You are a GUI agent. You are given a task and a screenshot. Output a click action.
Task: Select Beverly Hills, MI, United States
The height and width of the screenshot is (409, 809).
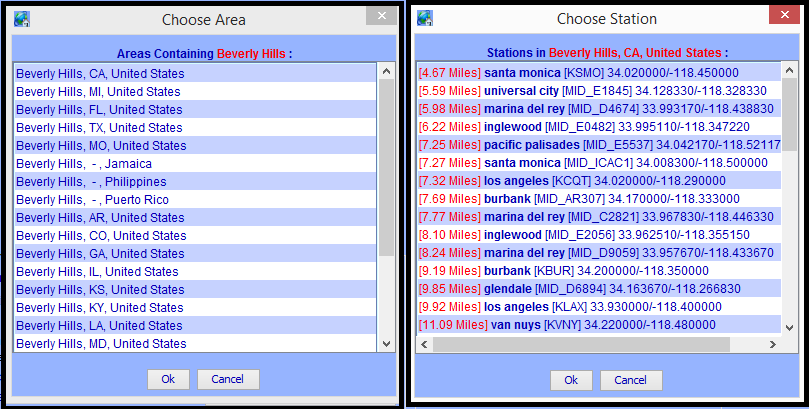196,92
